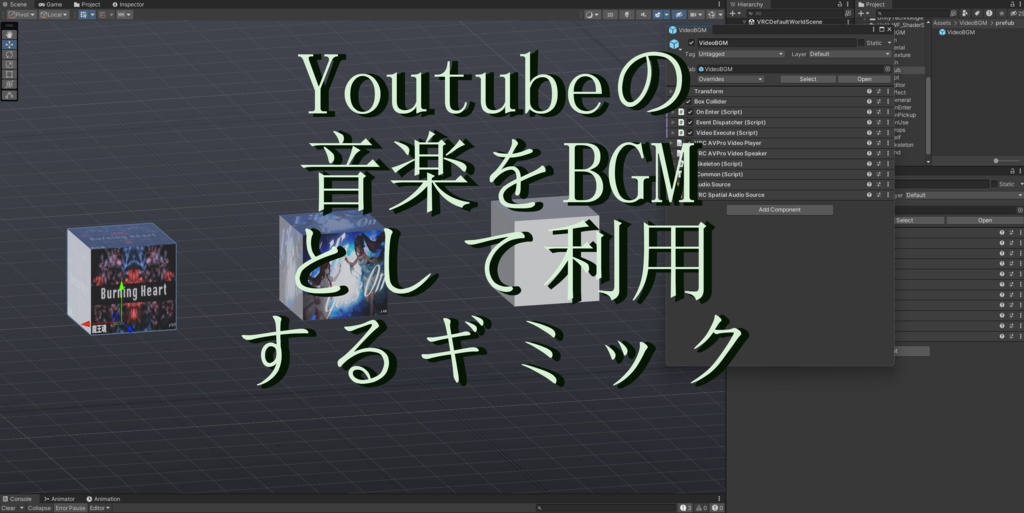Click the Gizmos sphere icon
The image size is (1024, 513).
[712, 14]
